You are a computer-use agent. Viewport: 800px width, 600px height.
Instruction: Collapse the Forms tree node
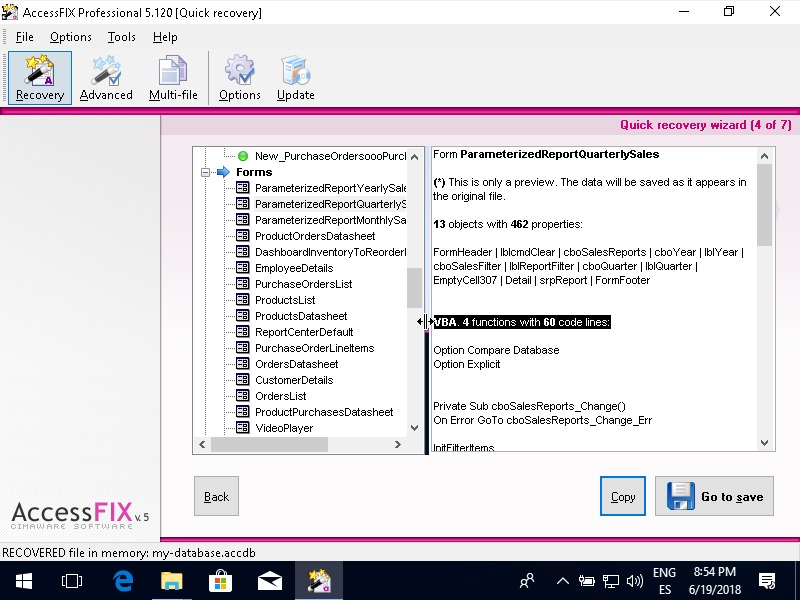206,172
